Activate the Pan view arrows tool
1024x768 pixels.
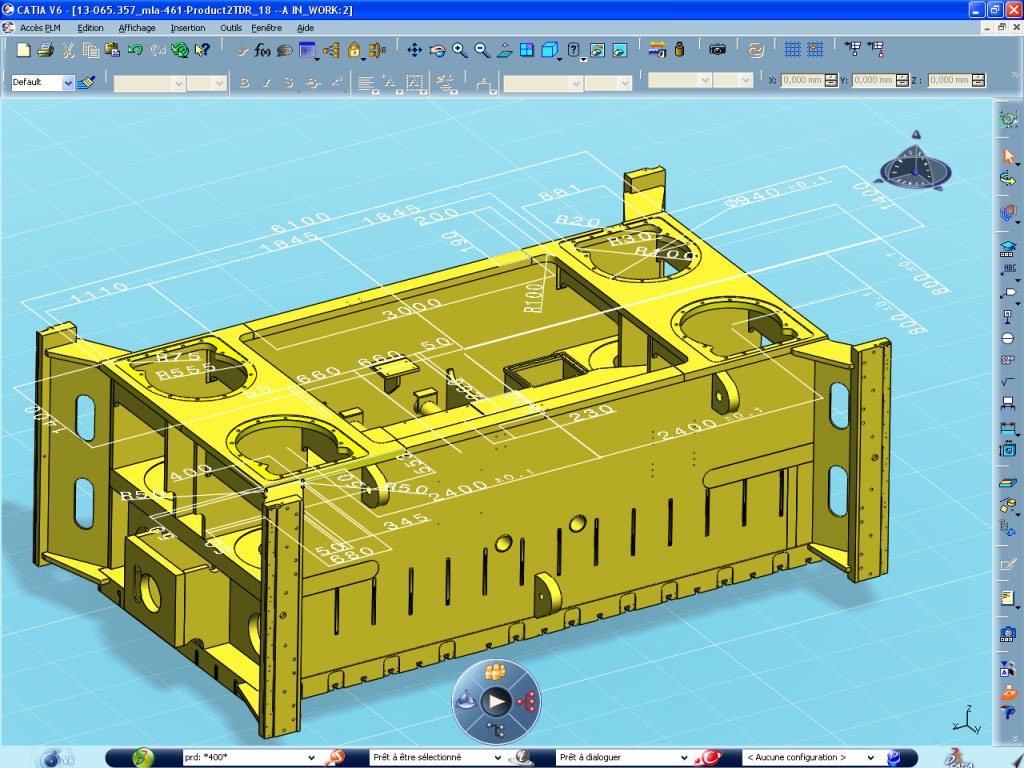[x=415, y=50]
